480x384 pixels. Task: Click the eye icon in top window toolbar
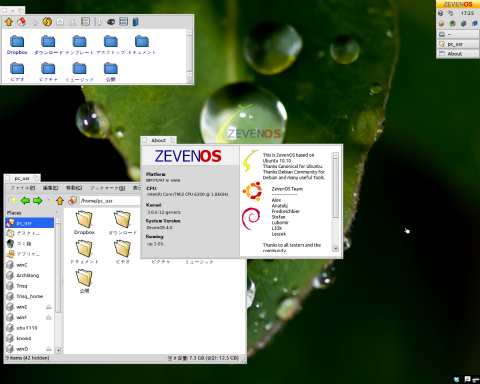(x=111, y=22)
